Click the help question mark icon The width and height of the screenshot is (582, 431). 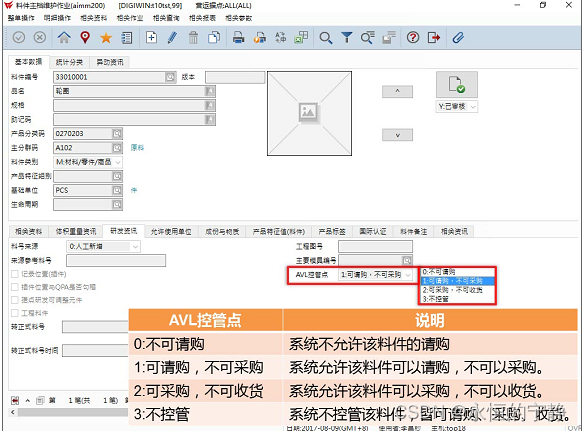[413, 37]
